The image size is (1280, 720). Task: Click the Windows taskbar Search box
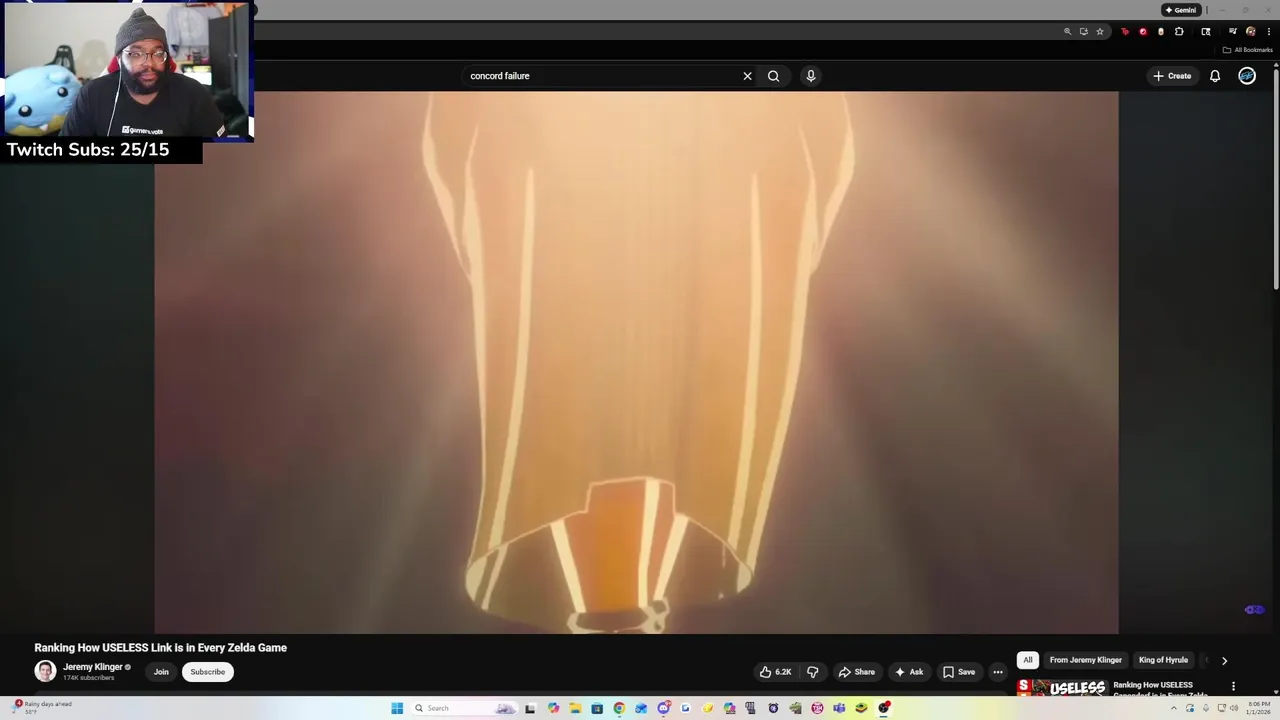464,708
